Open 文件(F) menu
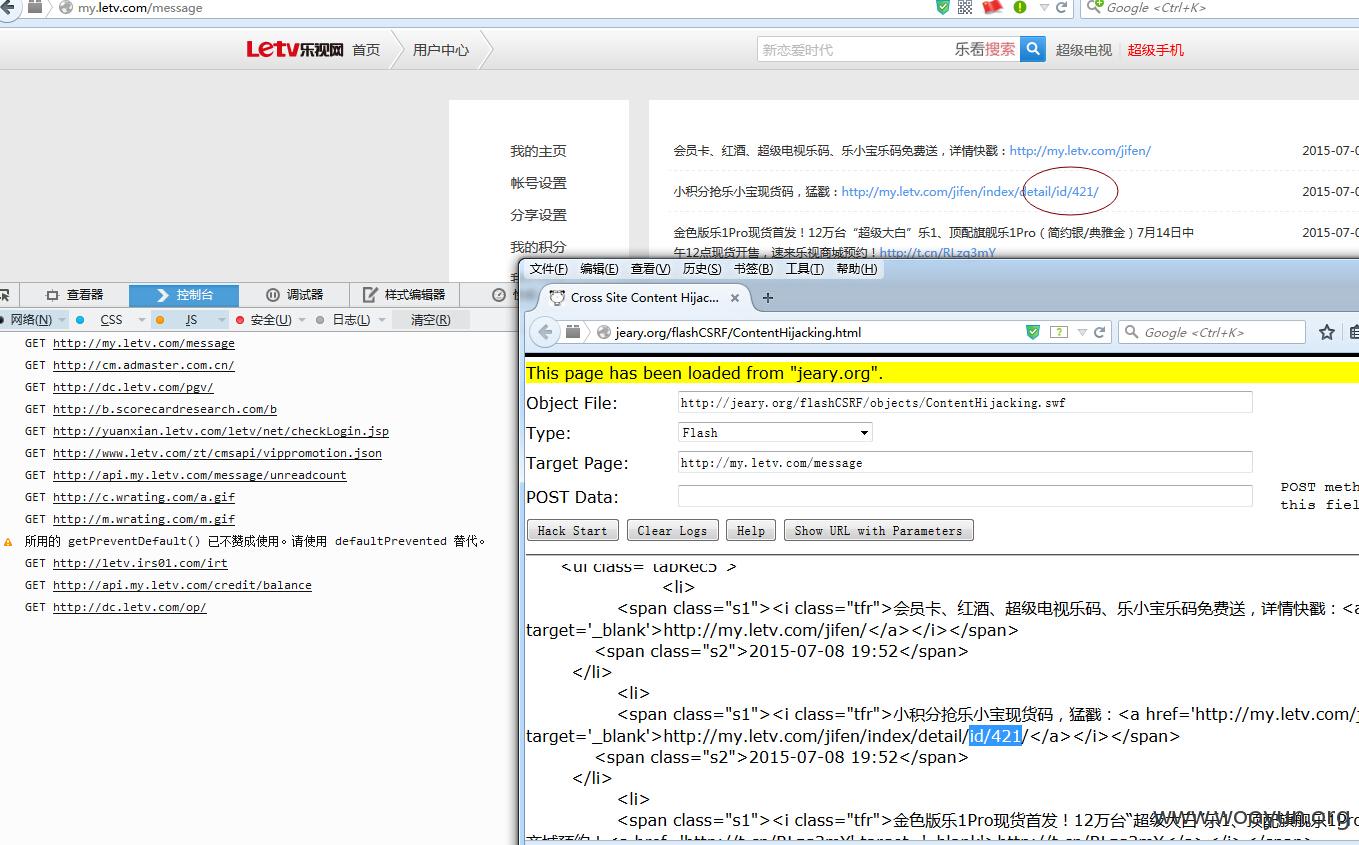The width and height of the screenshot is (1359, 845). pos(548,269)
